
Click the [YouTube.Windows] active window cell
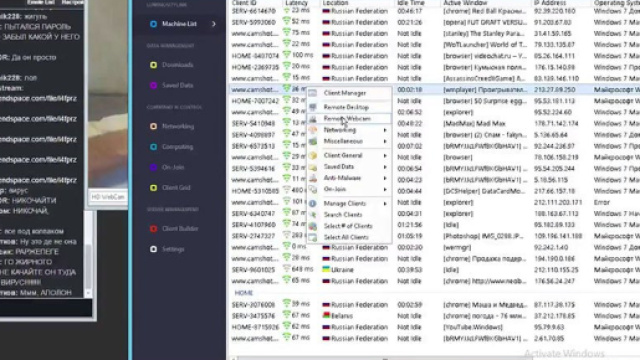473,327
